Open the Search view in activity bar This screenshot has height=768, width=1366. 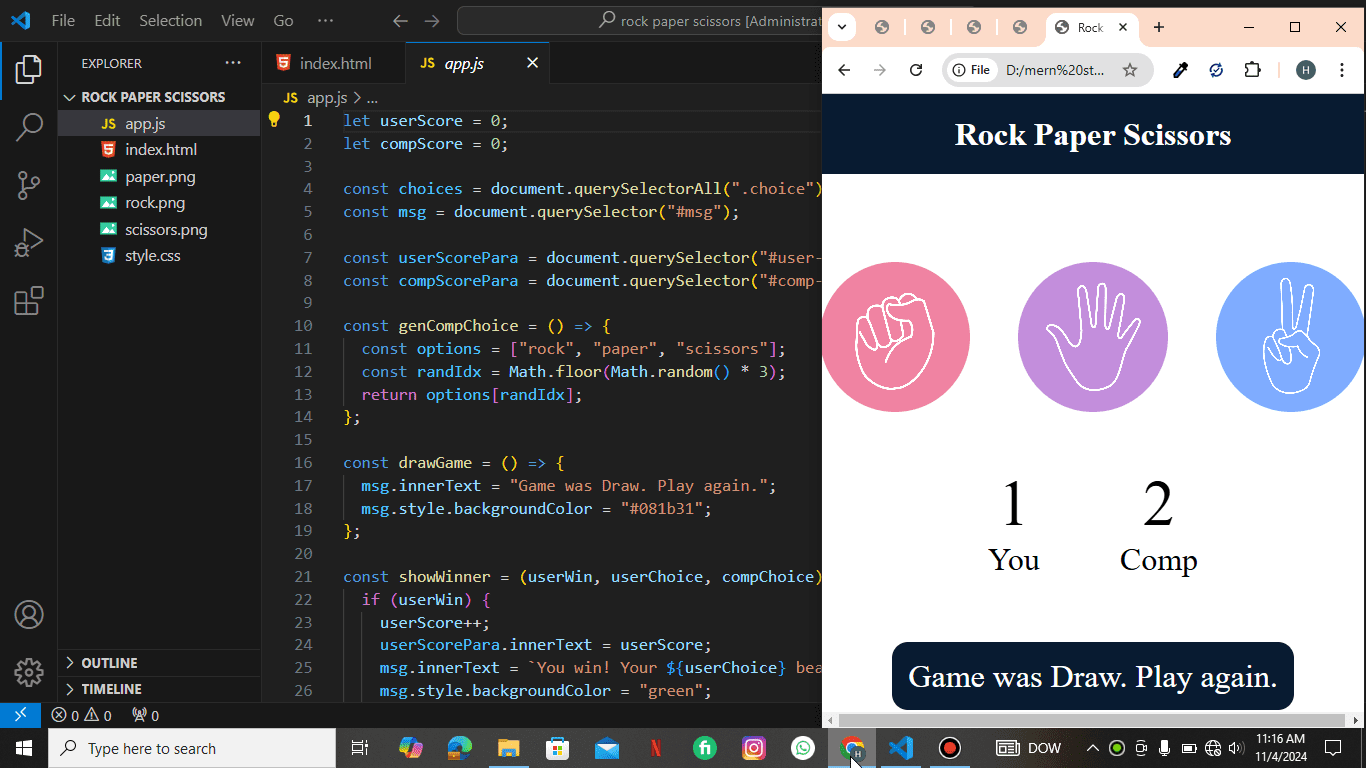(x=29, y=127)
